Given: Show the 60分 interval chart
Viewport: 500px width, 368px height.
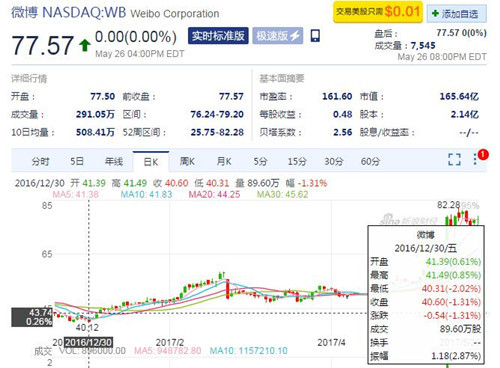Looking at the screenshot, I should (370, 162).
